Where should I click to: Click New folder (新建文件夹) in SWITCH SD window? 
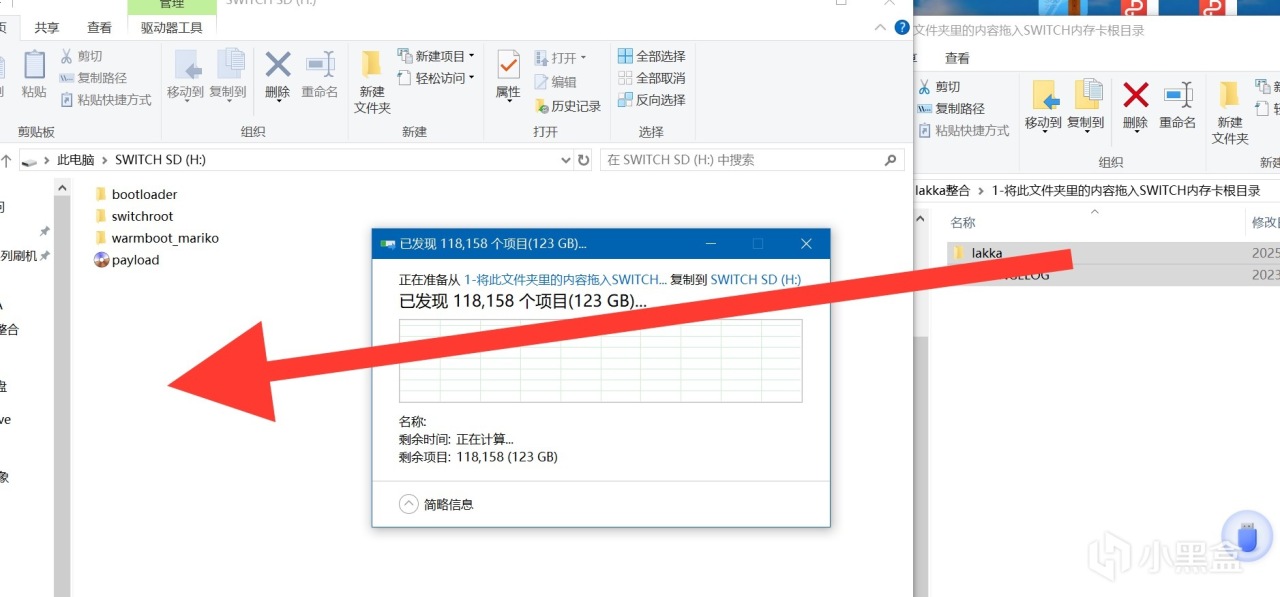tap(372, 80)
